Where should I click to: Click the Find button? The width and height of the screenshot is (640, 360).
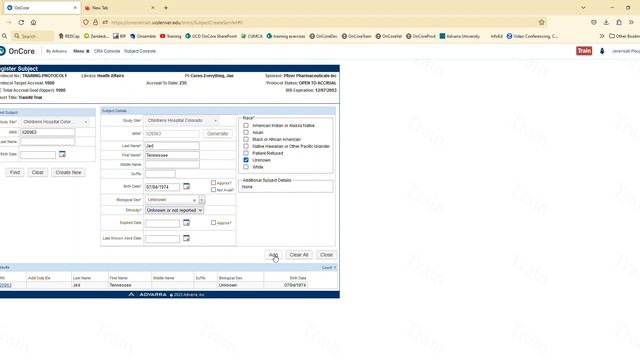15,173
